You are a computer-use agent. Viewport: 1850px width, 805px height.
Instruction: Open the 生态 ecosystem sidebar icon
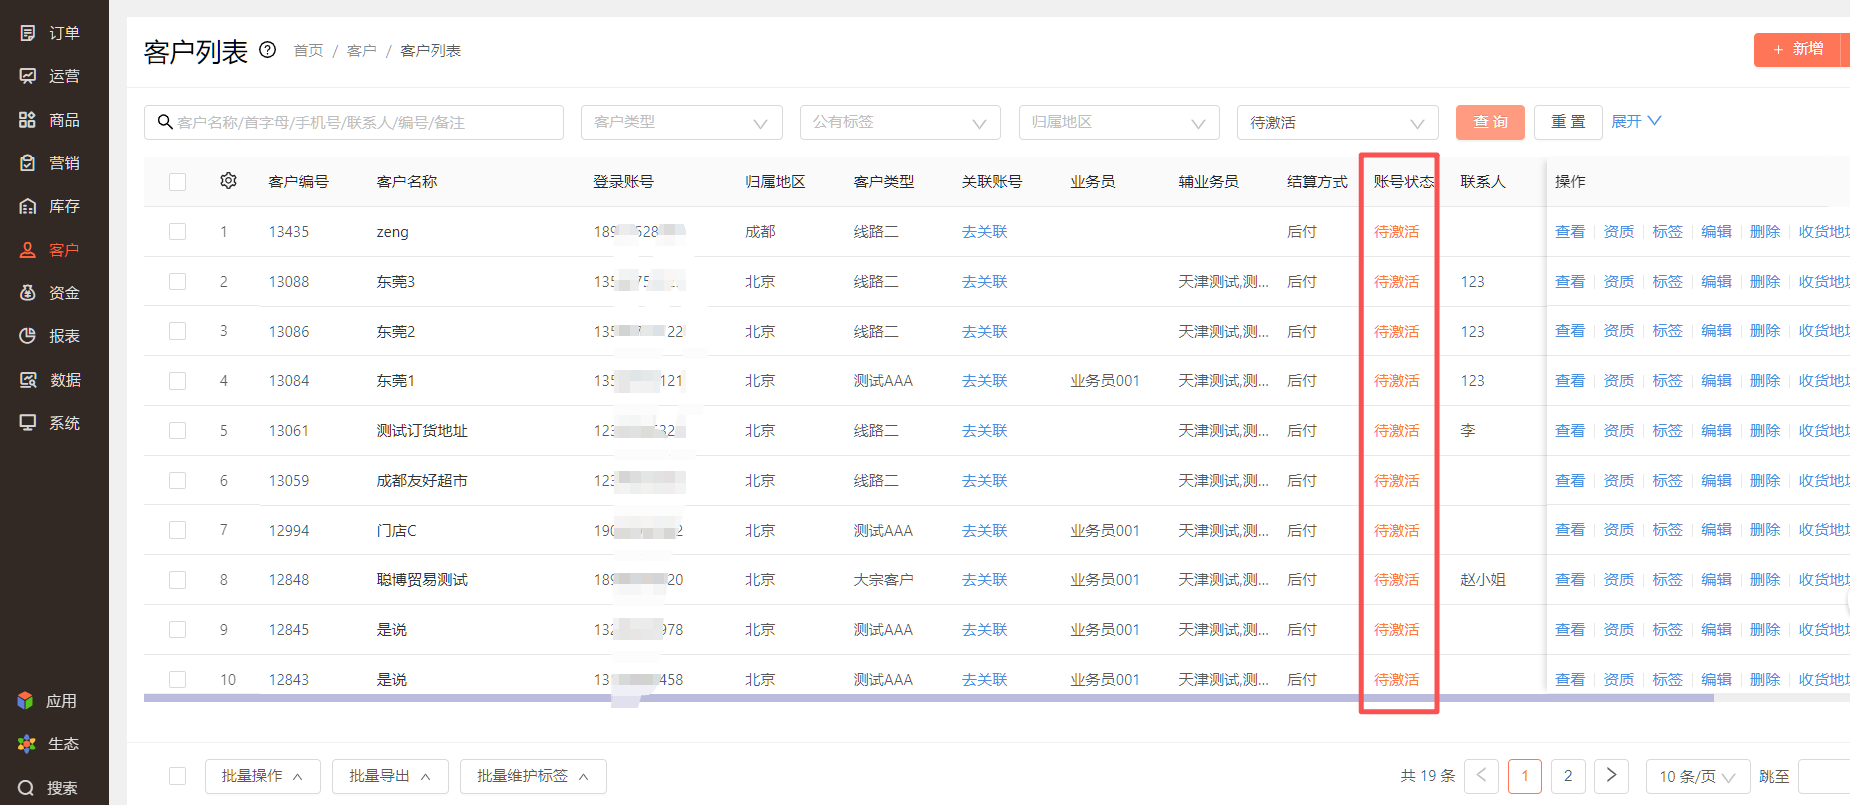pos(26,744)
